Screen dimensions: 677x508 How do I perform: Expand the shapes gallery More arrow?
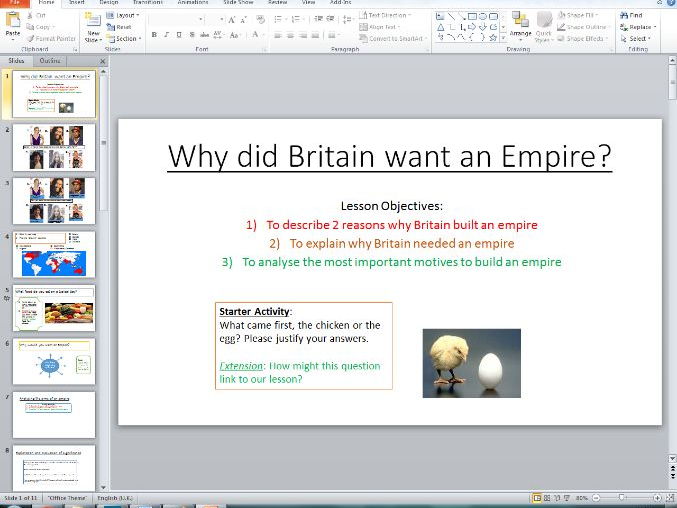coord(503,38)
